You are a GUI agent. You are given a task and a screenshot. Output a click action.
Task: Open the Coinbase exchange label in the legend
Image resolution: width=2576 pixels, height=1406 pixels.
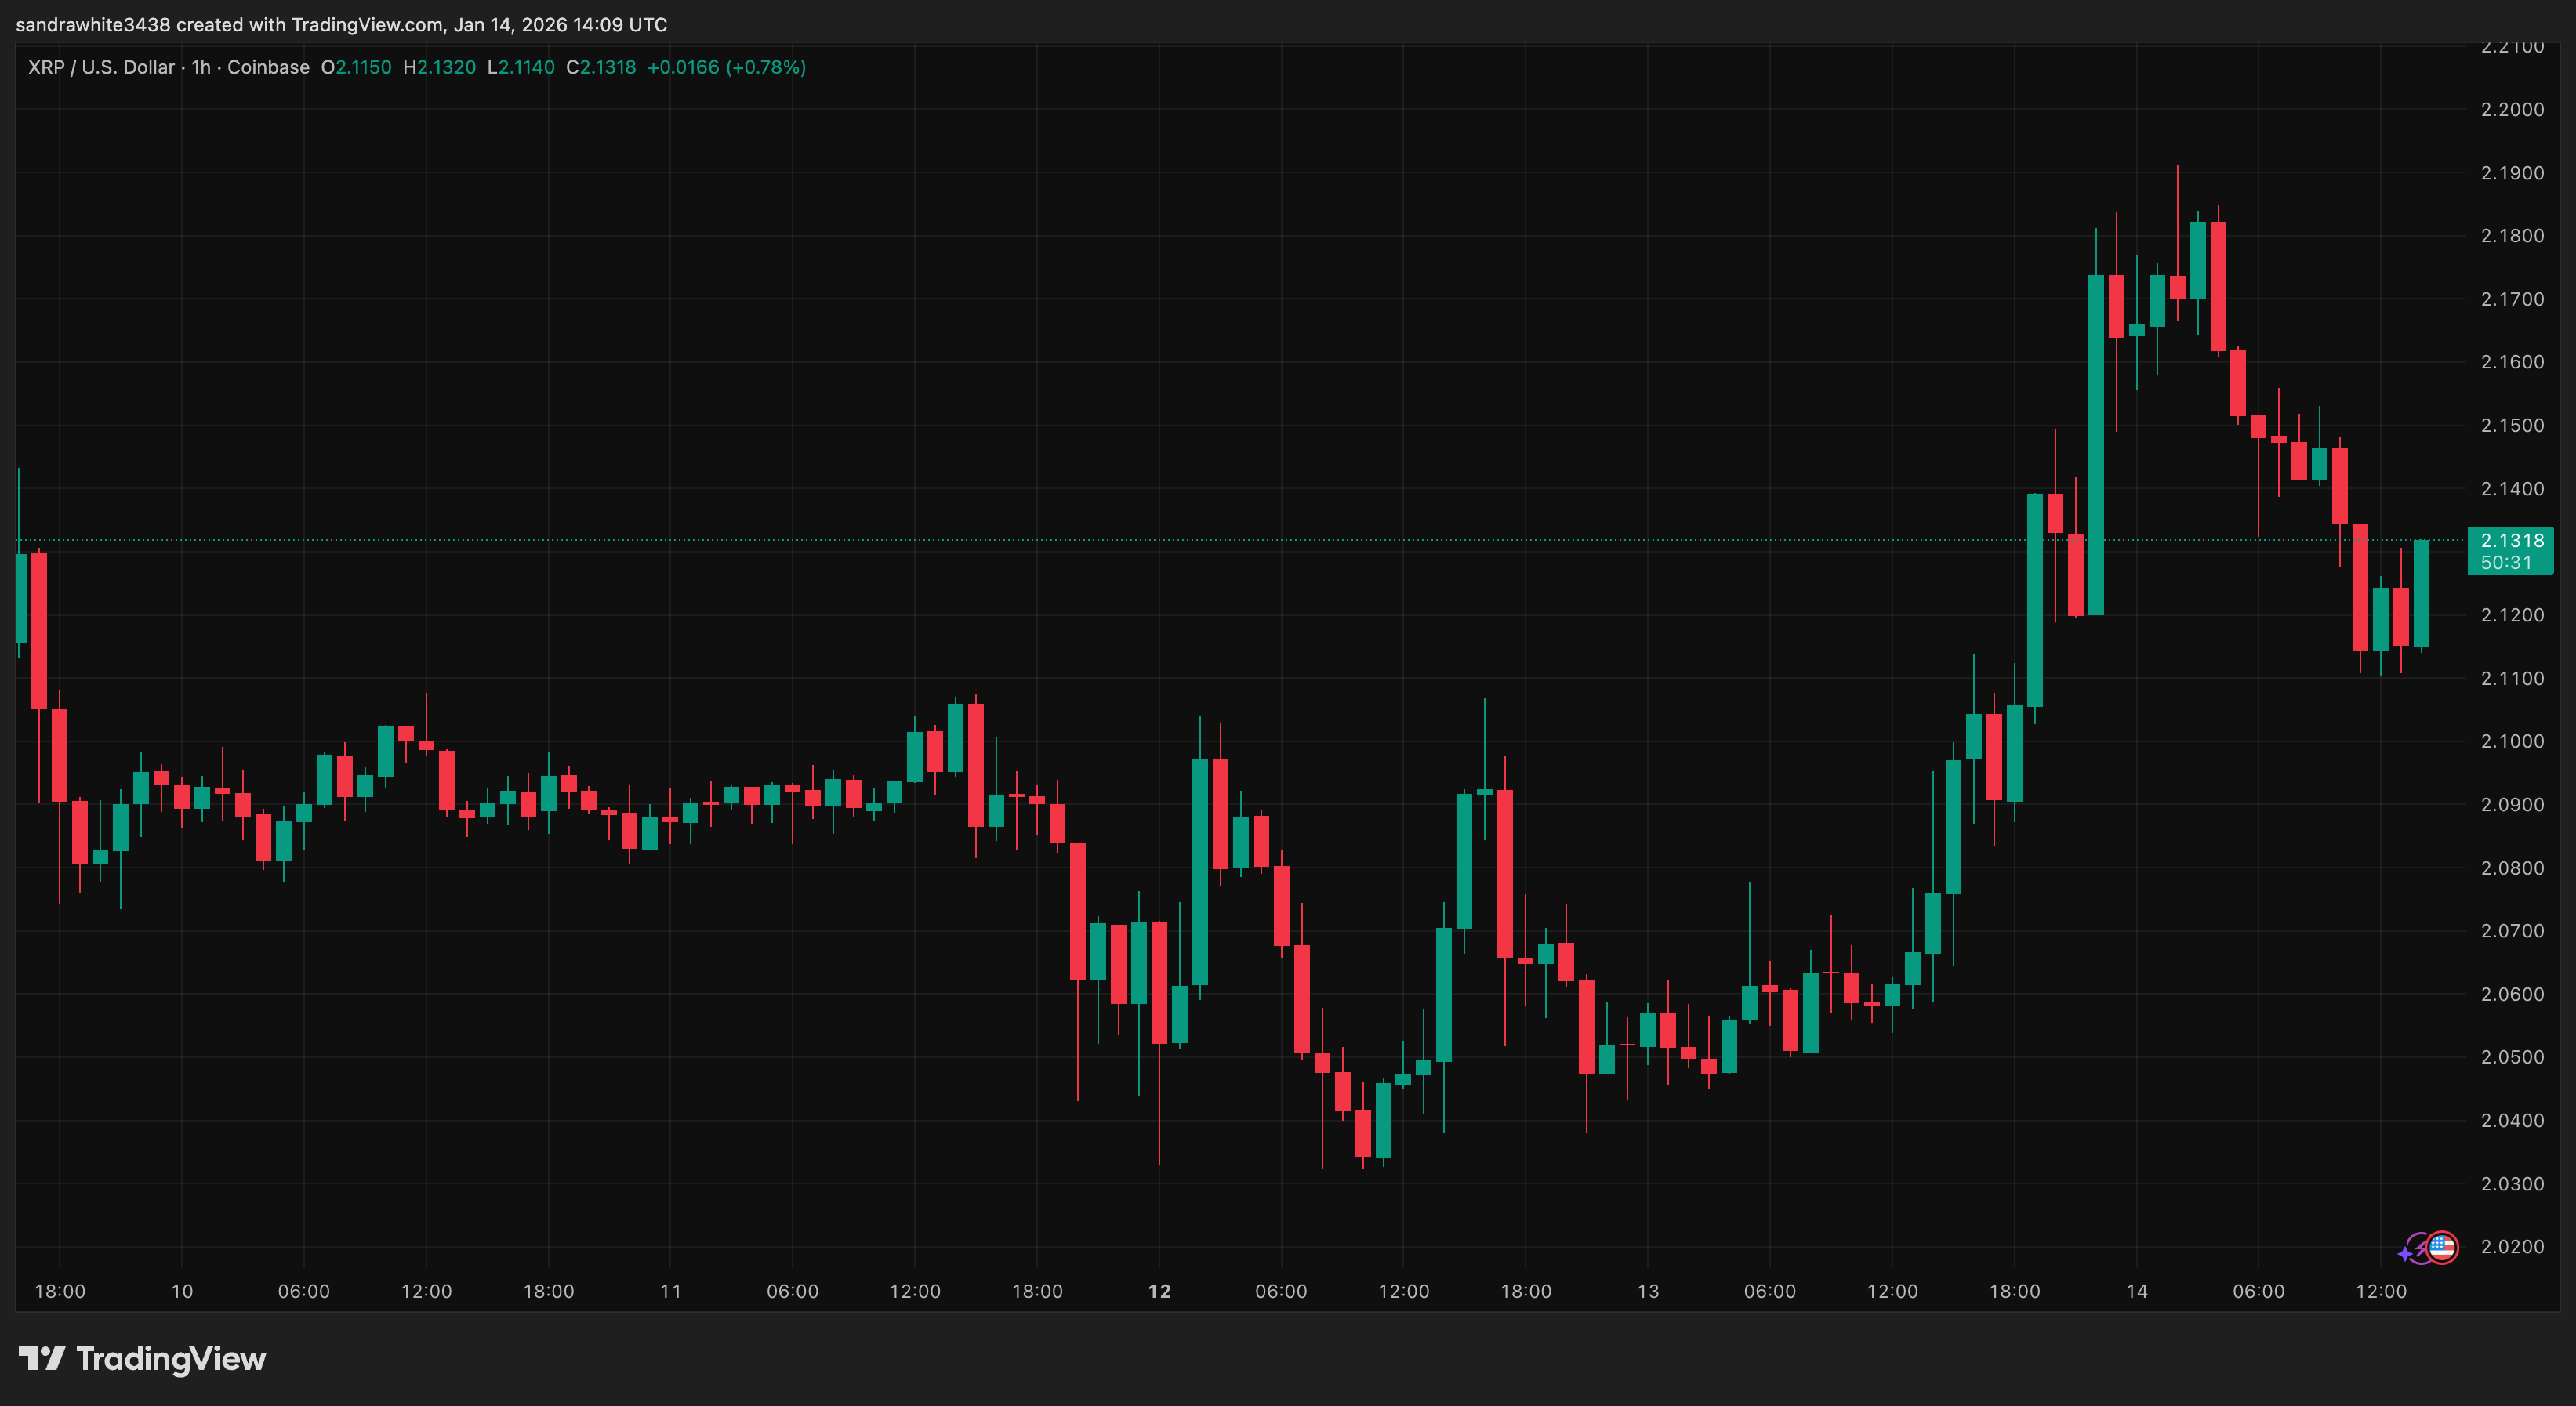coord(267,67)
